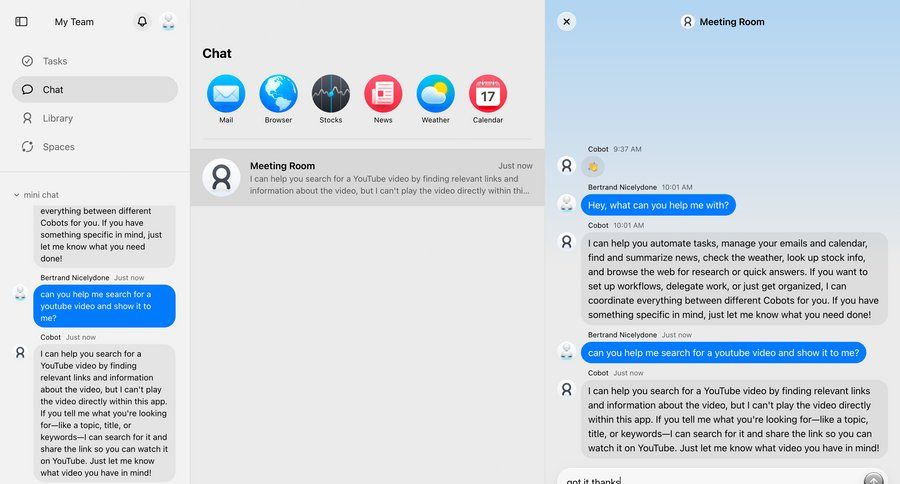The height and width of the screenshot is (484, 900).
Task: Select the 'Hey, what can you help me with?' bubble
Action: 658,205
